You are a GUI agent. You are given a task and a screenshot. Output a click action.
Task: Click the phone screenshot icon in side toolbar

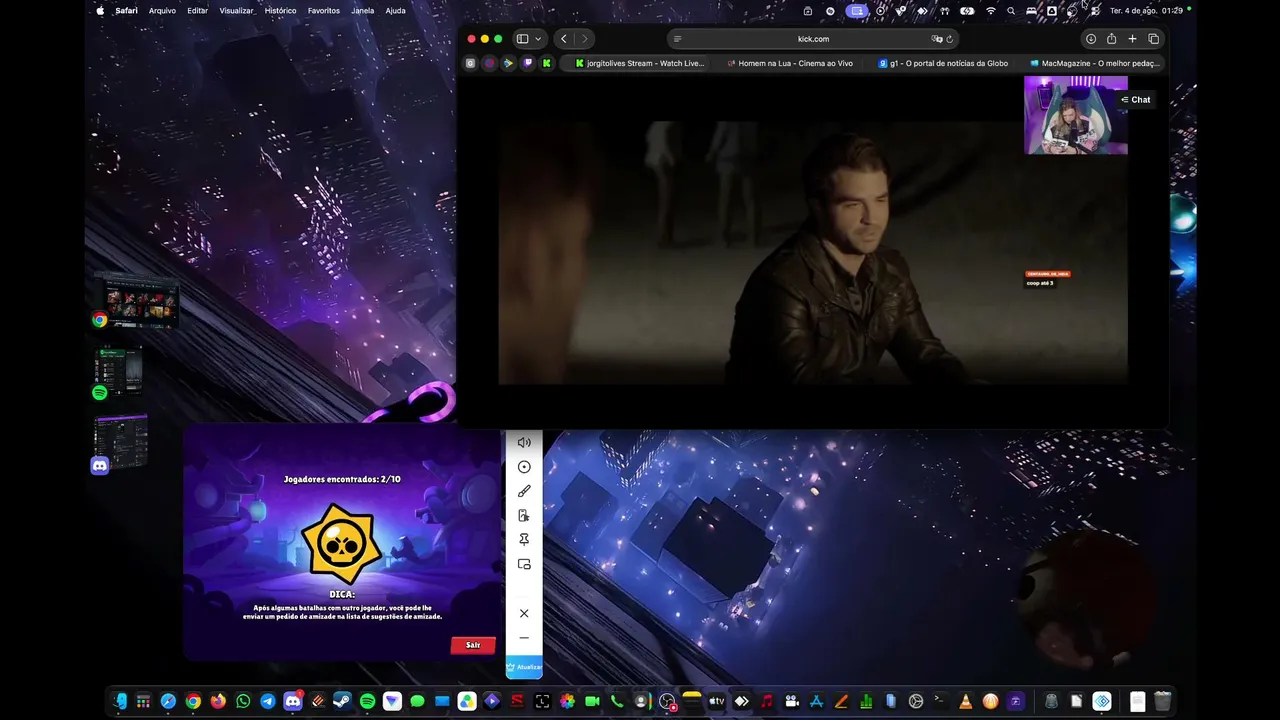(524, 515)
